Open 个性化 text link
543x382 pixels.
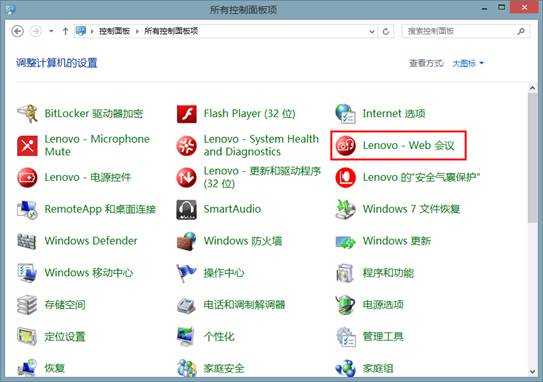[x=219, y=336]
